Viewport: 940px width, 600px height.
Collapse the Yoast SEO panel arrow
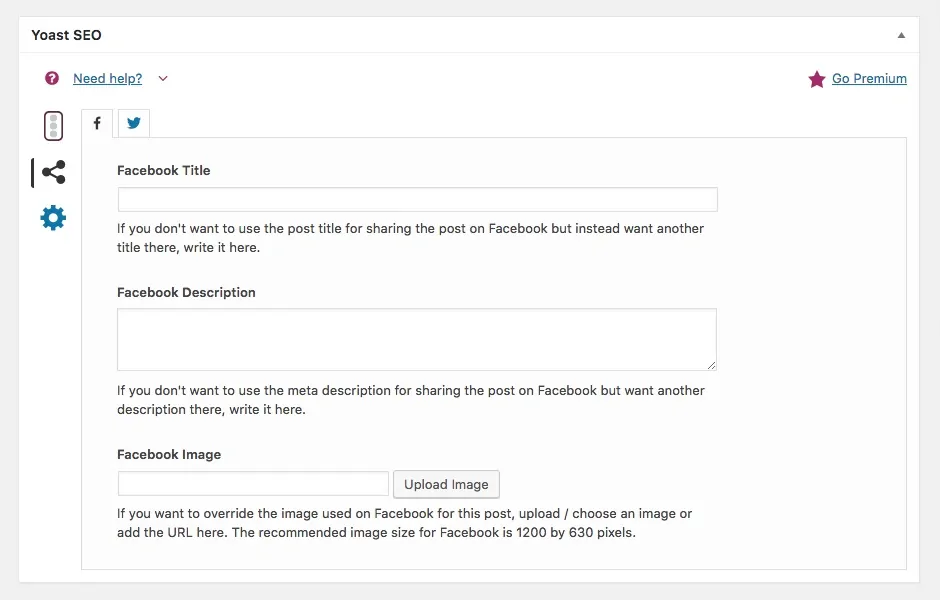click(901, 35)
